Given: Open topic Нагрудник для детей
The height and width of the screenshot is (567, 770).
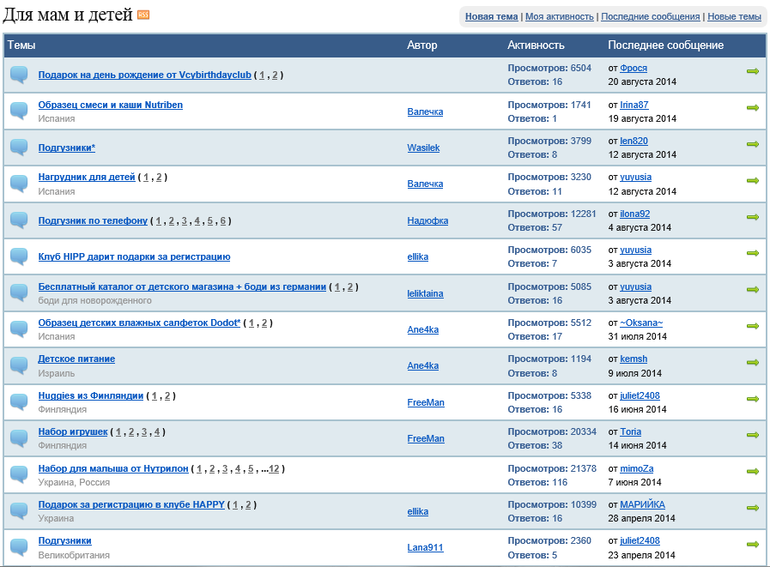Looking at the screenshot, I should pos(87,177).
